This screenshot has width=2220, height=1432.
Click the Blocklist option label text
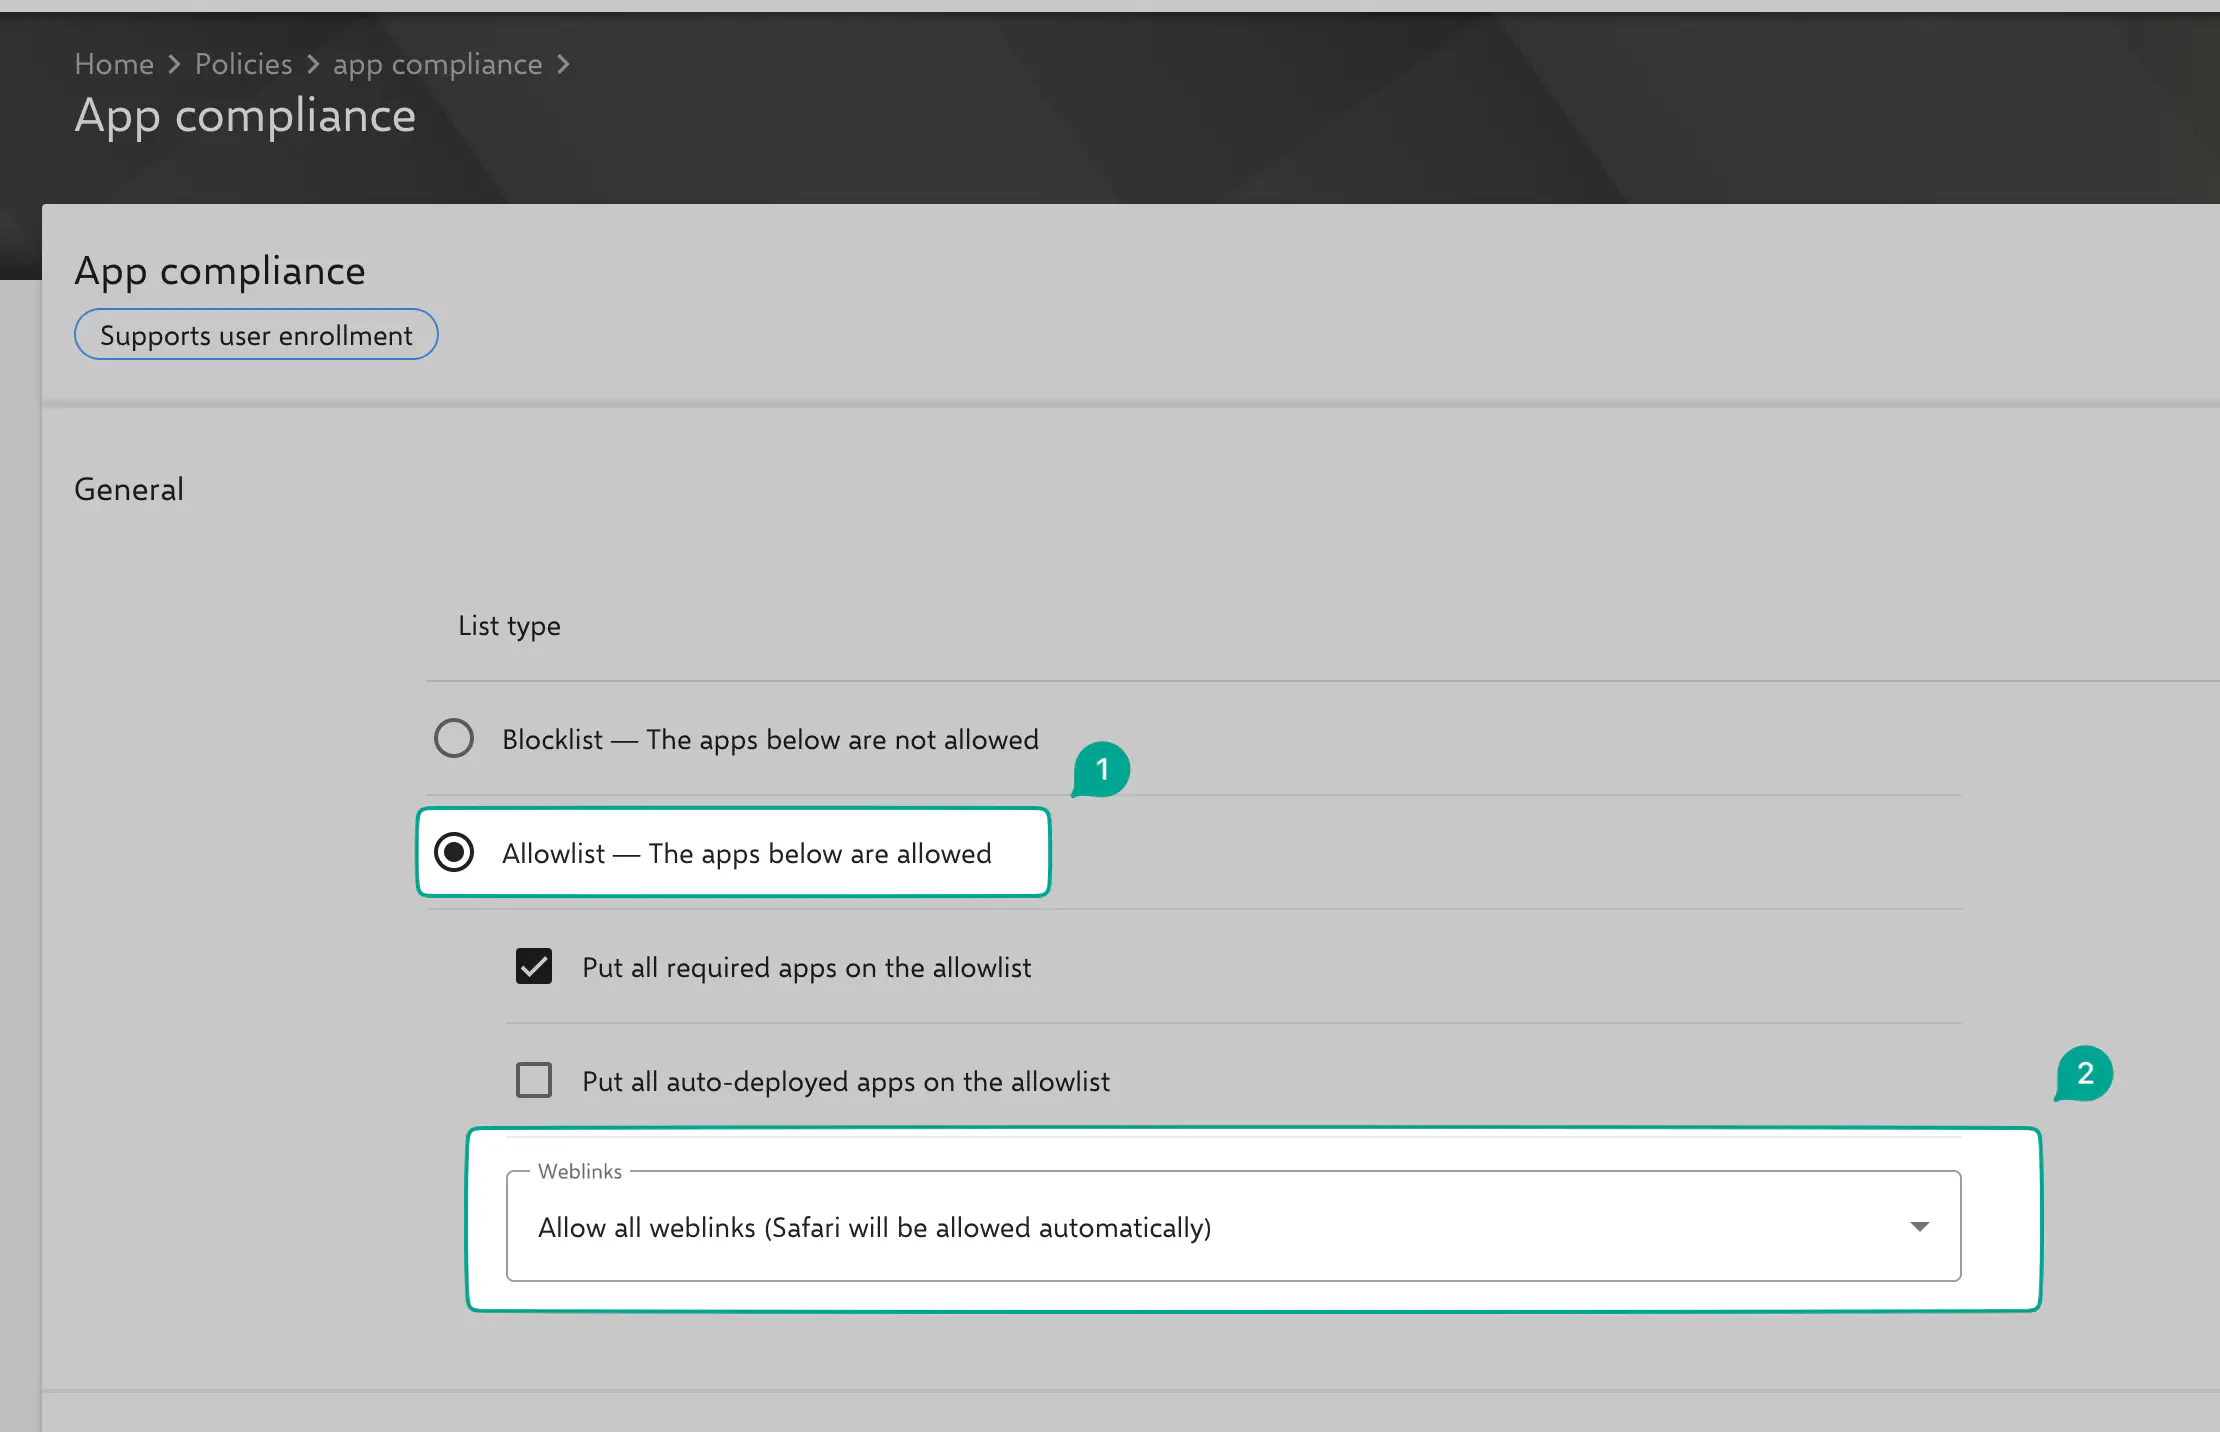tap(770, 739)
